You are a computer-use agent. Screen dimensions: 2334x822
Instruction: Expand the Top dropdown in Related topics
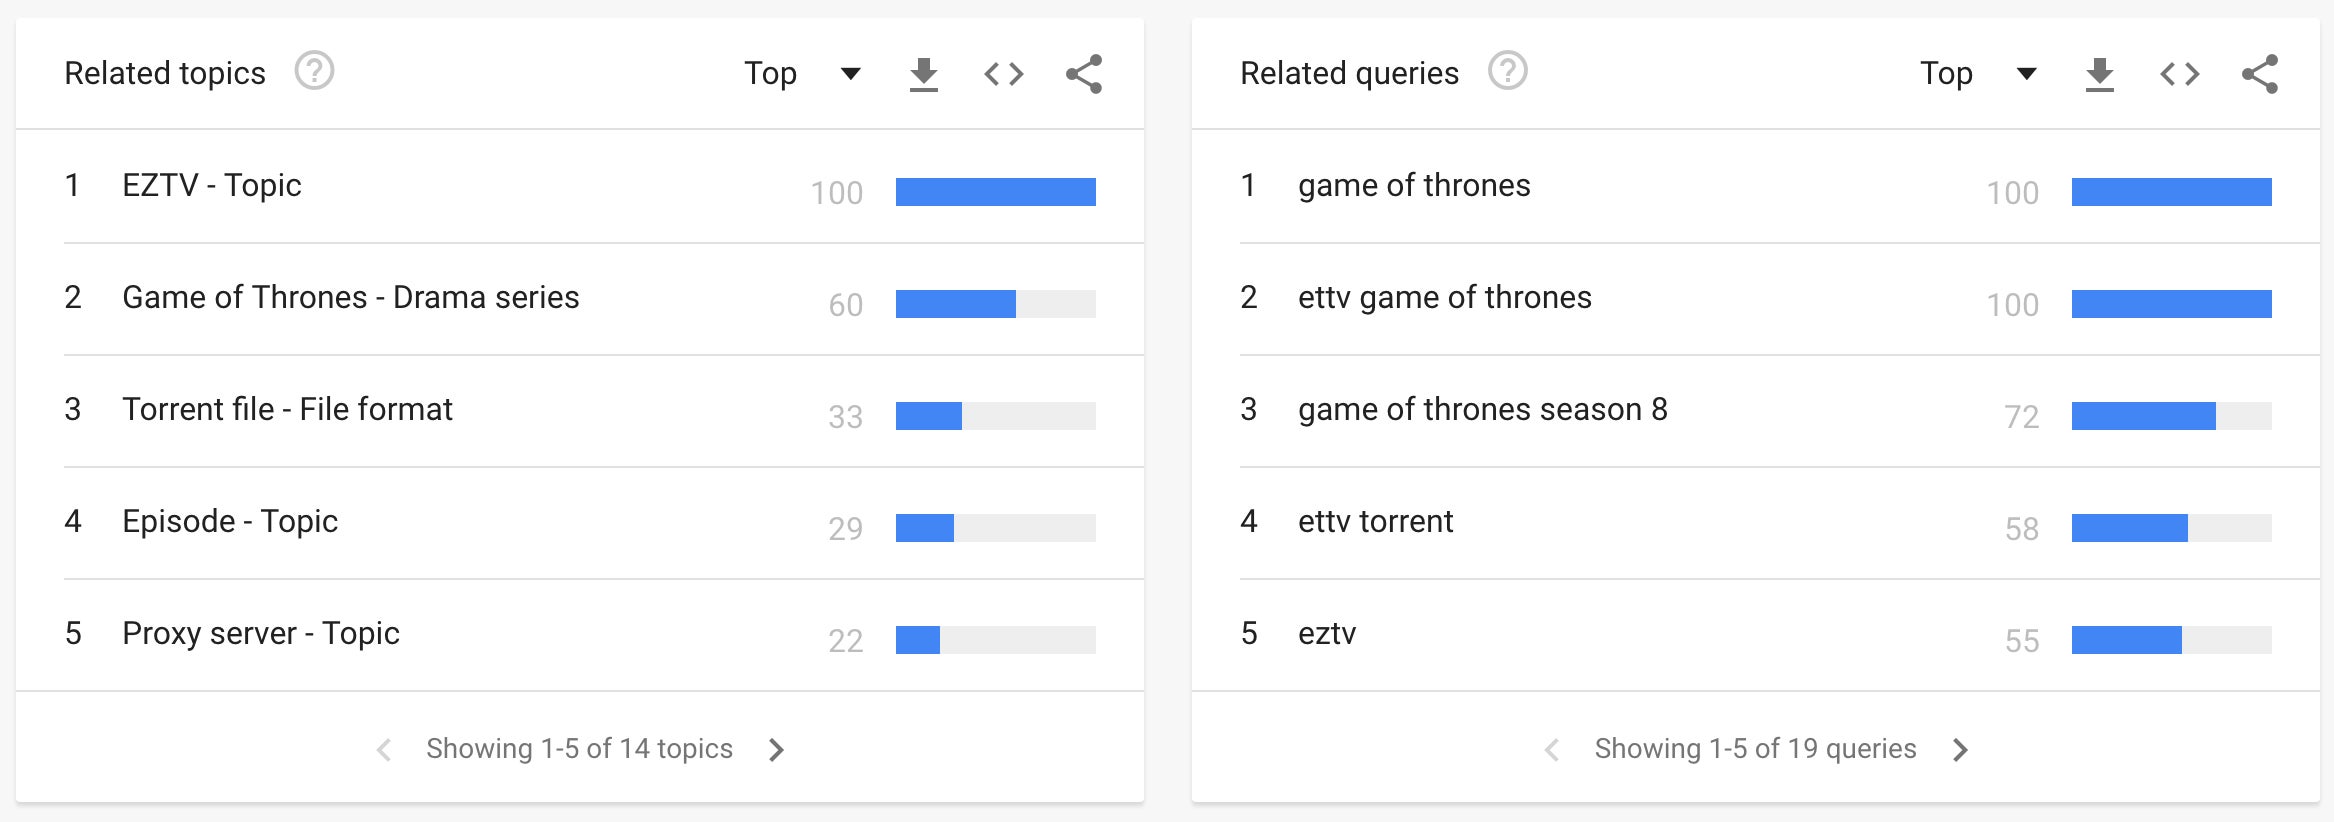(x=802, y=73)
